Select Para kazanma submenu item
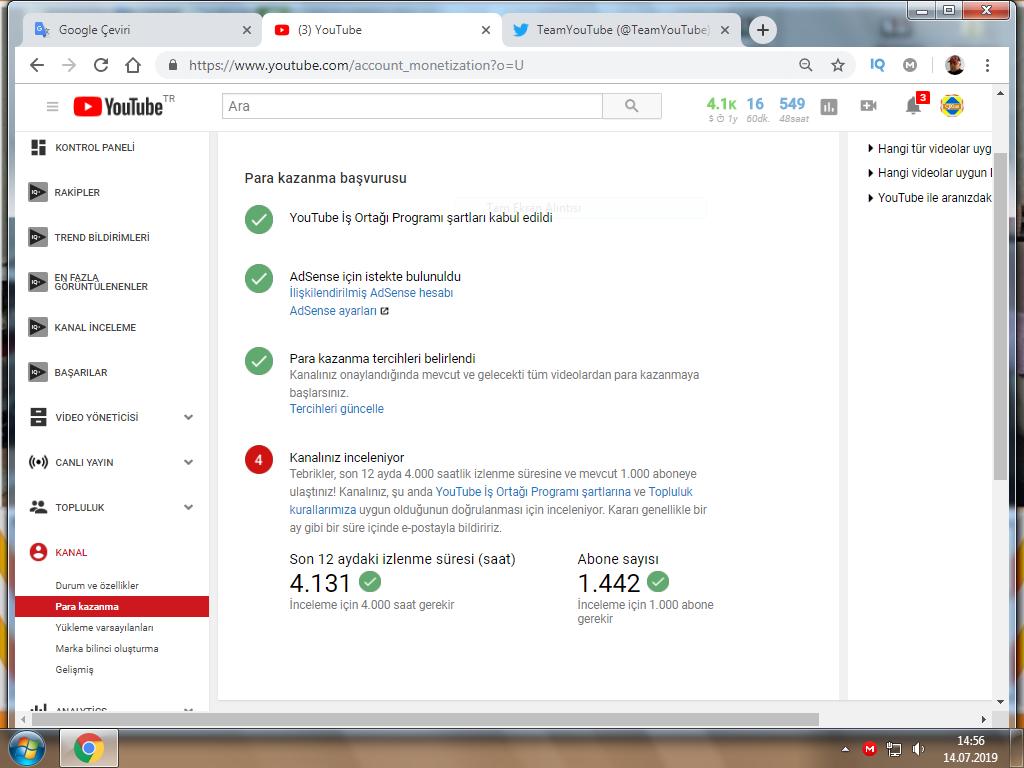Viewport: 1024px width, 768px height. (112, 607)
